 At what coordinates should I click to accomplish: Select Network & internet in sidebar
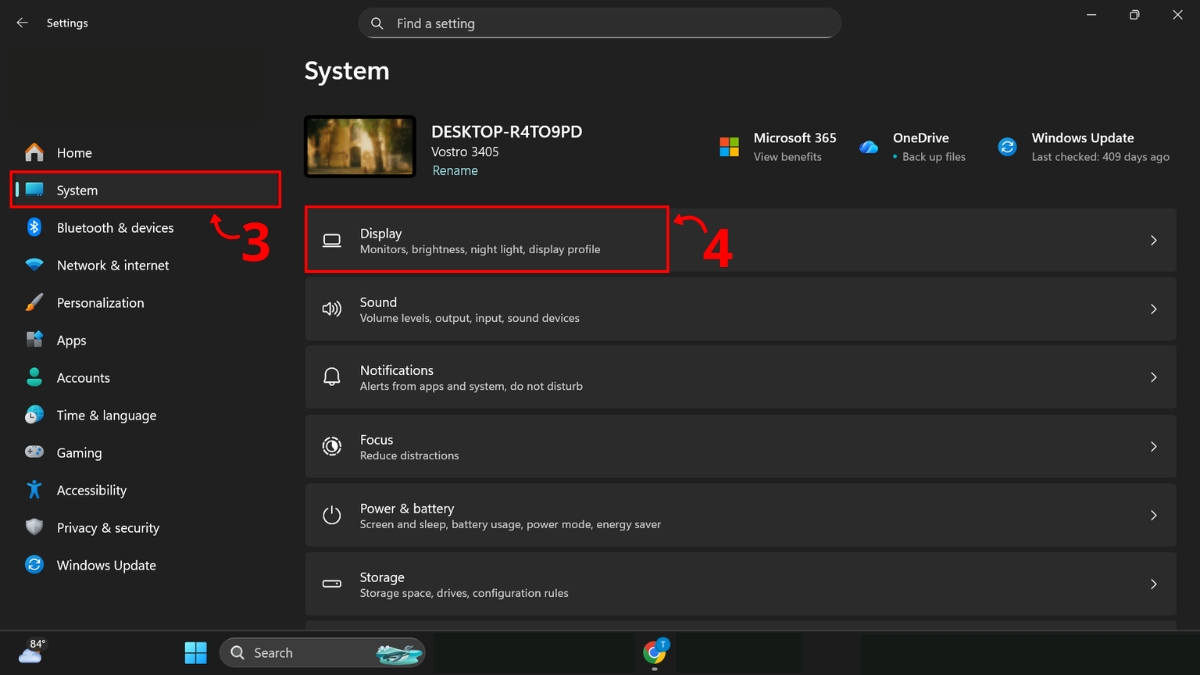(113, 265)
